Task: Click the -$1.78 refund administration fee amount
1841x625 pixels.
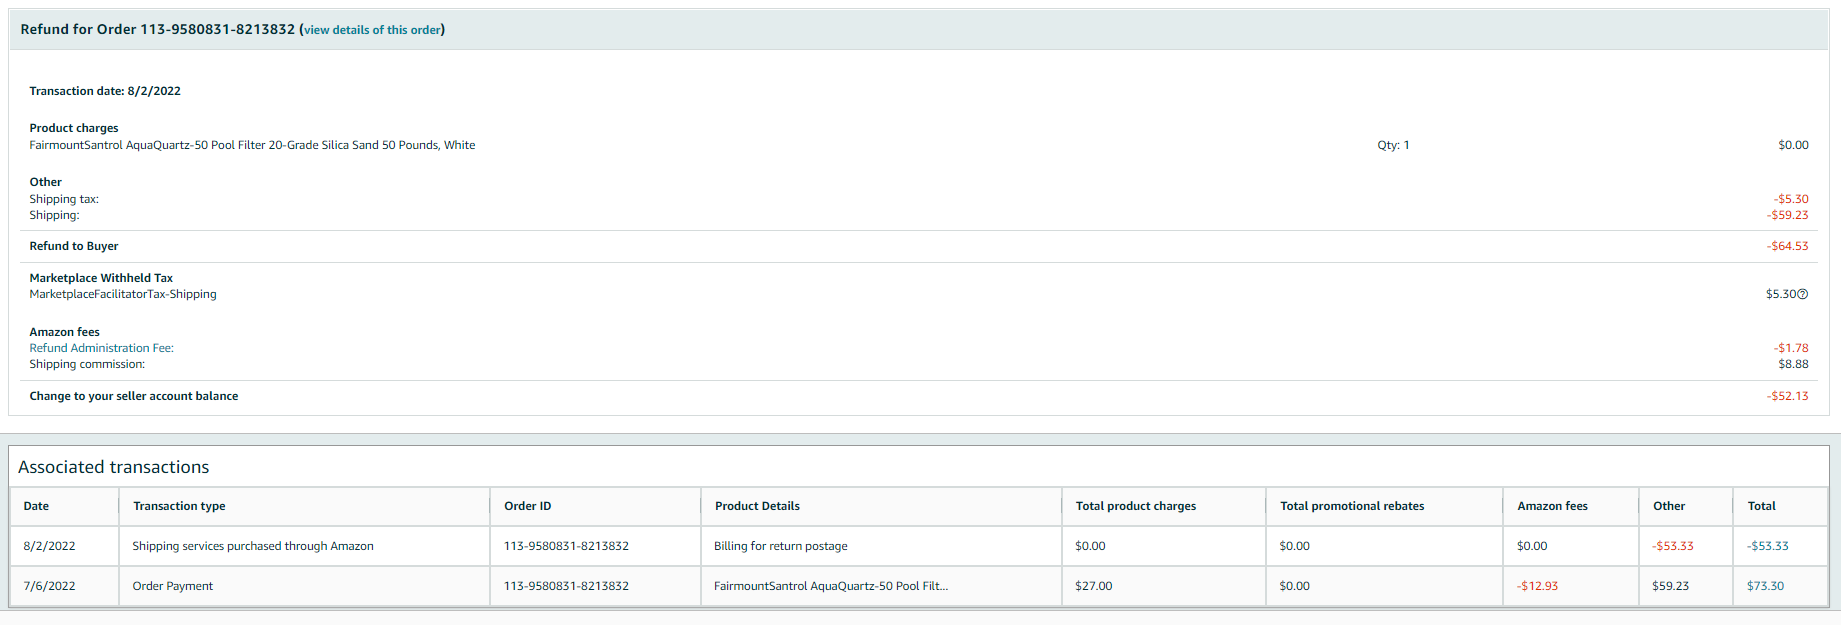Action: [x=1791, y=348]
